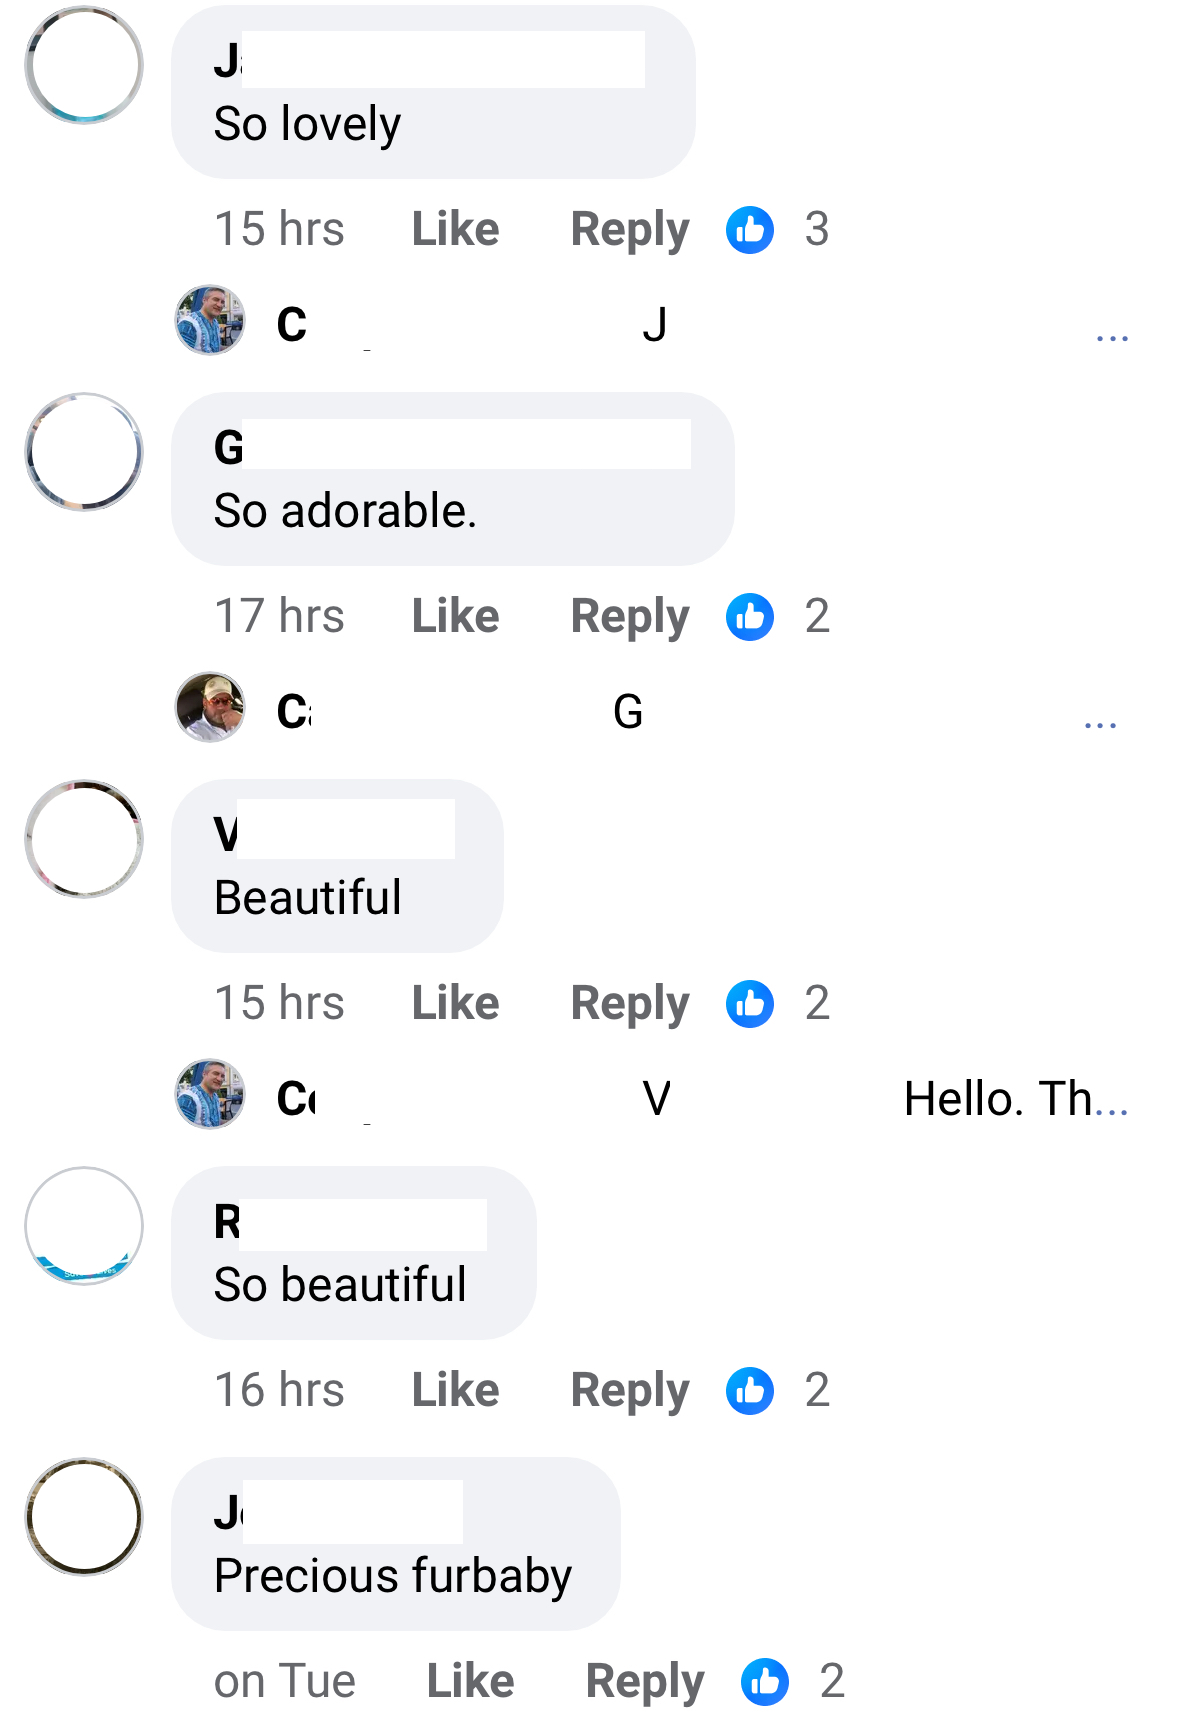Click reply author avatar under "So lovely" comment
The height and width of the screenshot is (1719, 1179).
[x=210, y=320]
